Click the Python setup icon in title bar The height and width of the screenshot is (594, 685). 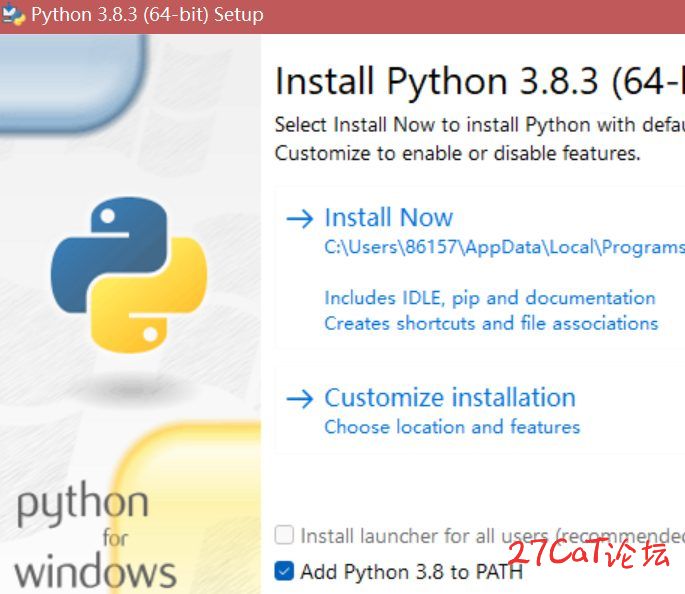coord(13,15)
